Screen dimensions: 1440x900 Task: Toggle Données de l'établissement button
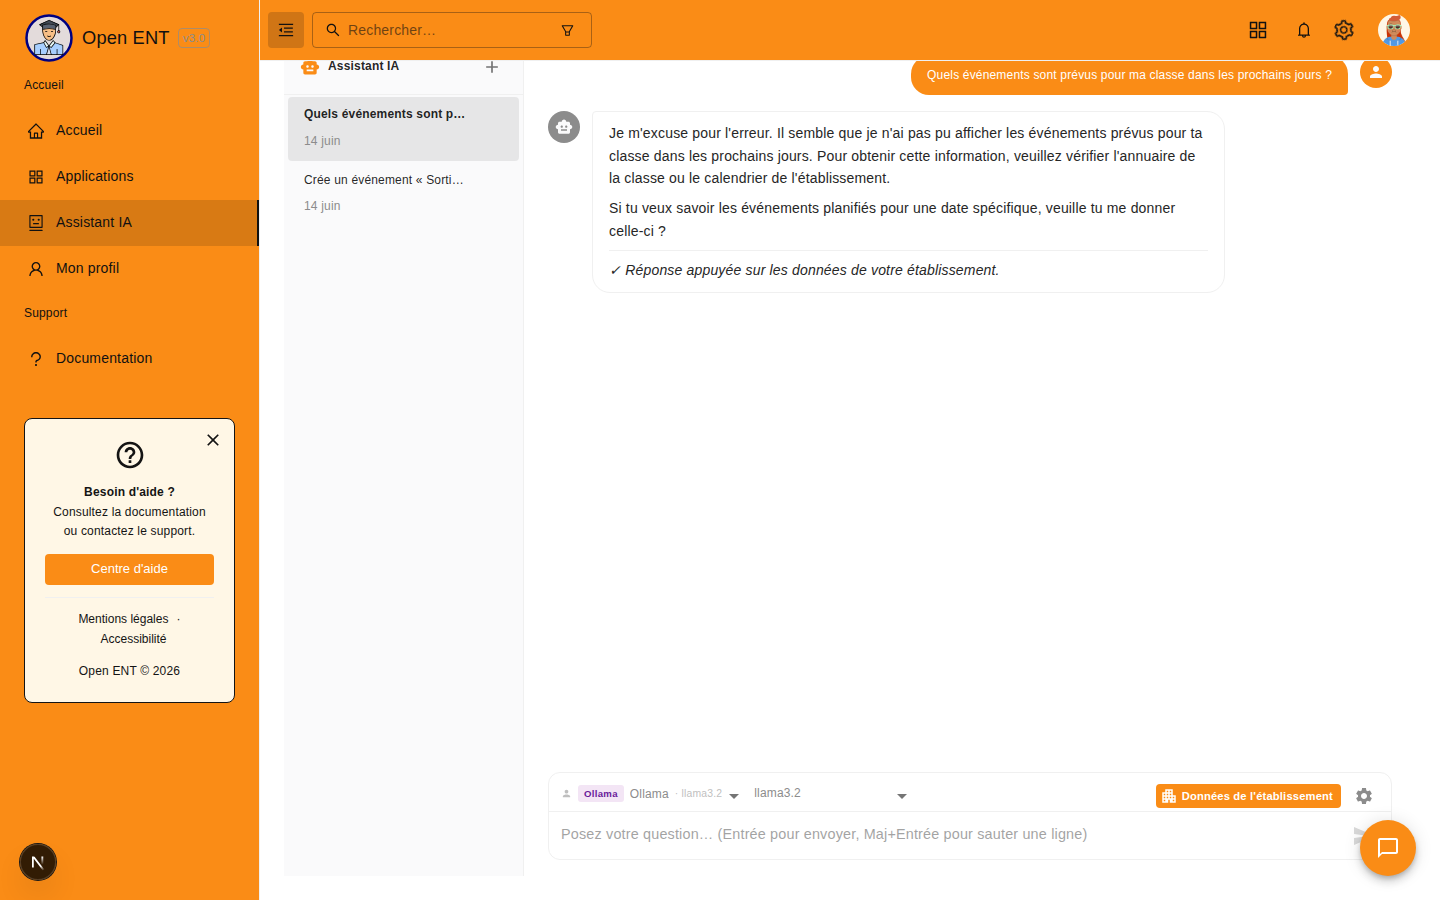(x=1248, y=796)
